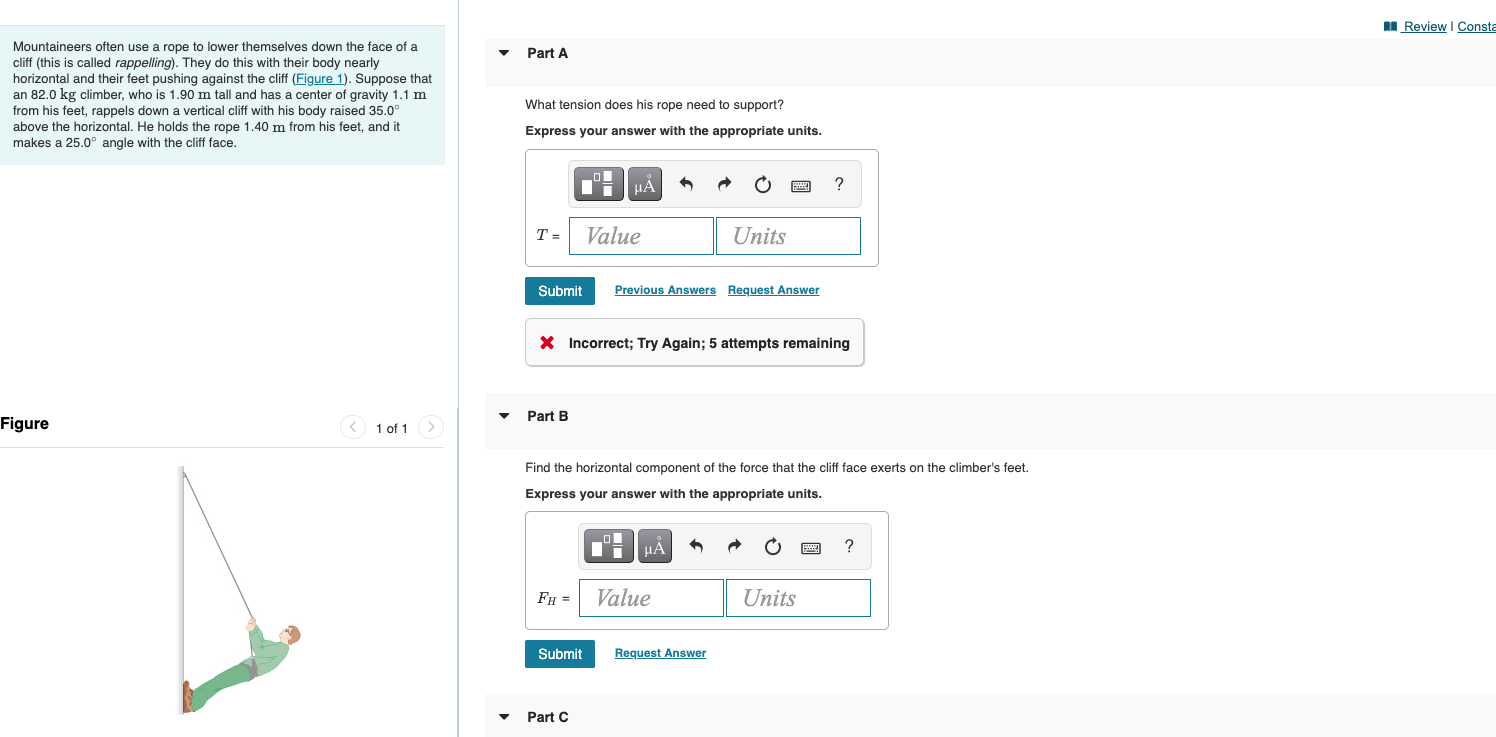Image resolution: width=1496 pixels, height=737 pixels.
Task: Open the μÅ units menu in Part B
Action: (654, 546)
